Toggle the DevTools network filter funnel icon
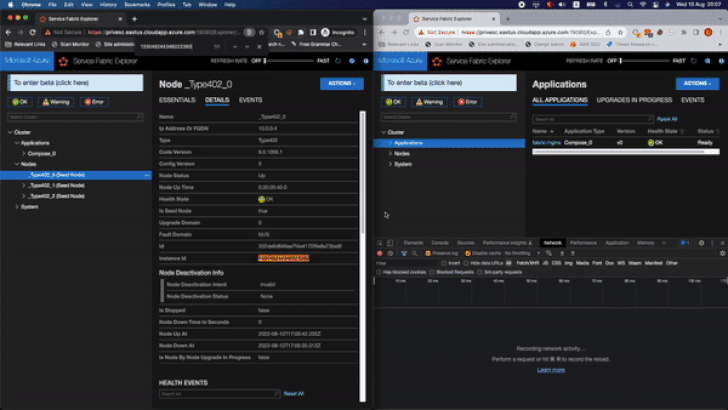728x410 pixels. 401,253
